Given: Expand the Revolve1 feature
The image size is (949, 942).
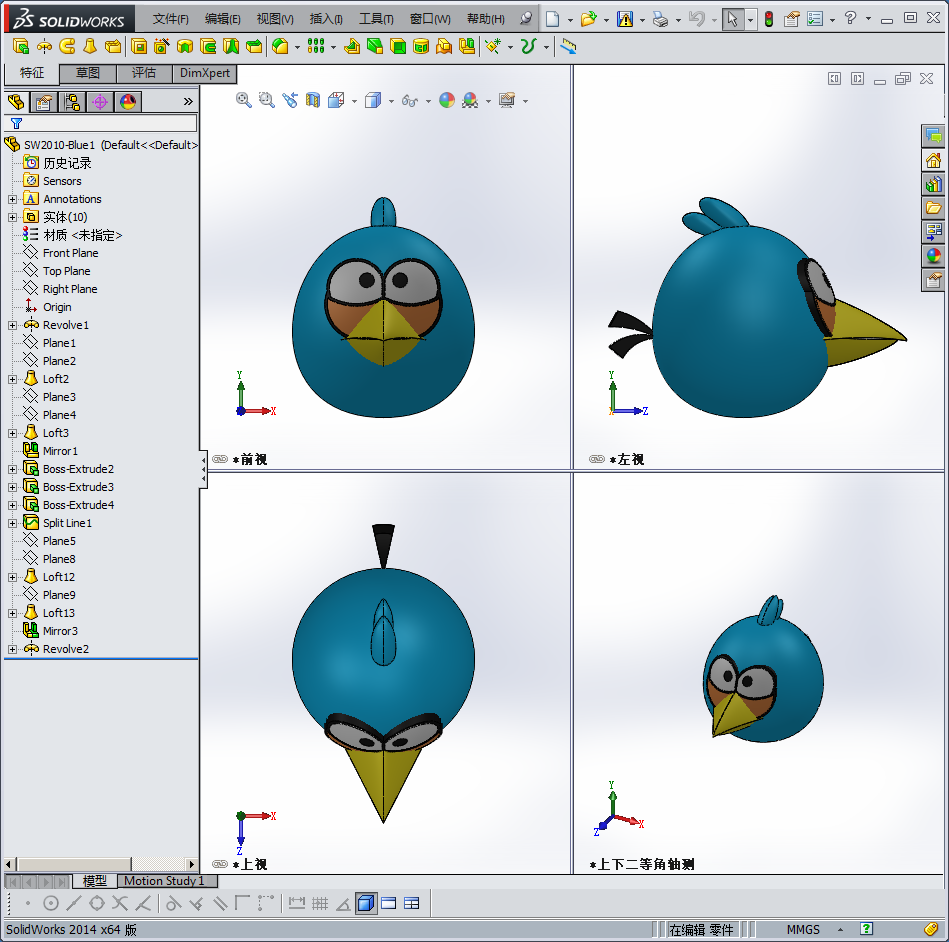Looking at the screenshot, I should pyautogui.click(x=12, y=325).
